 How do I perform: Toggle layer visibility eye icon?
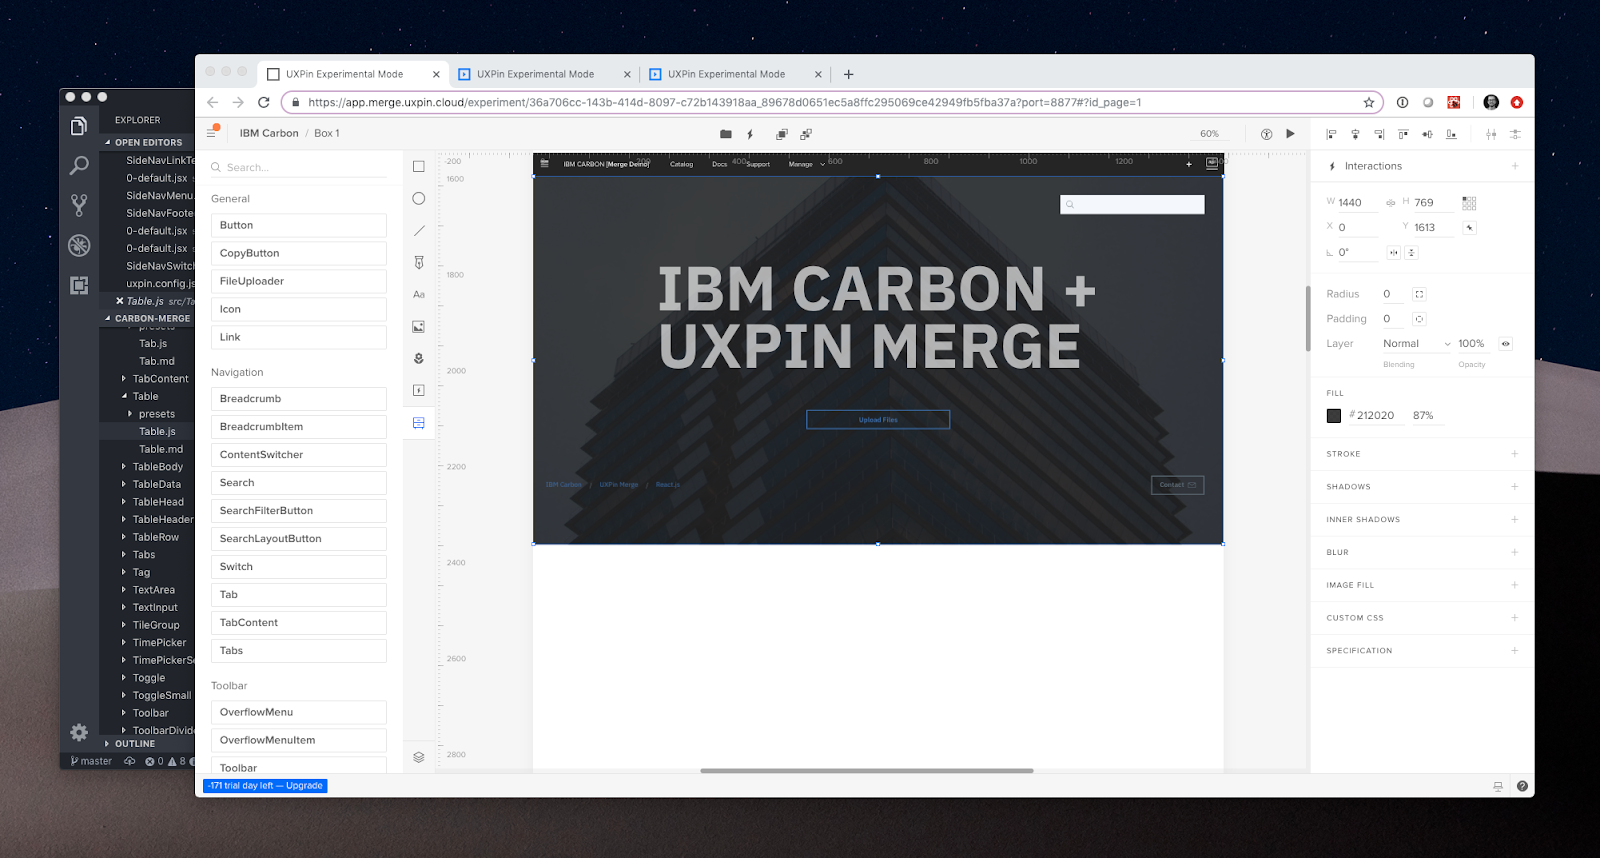[x=1506, y=344]
